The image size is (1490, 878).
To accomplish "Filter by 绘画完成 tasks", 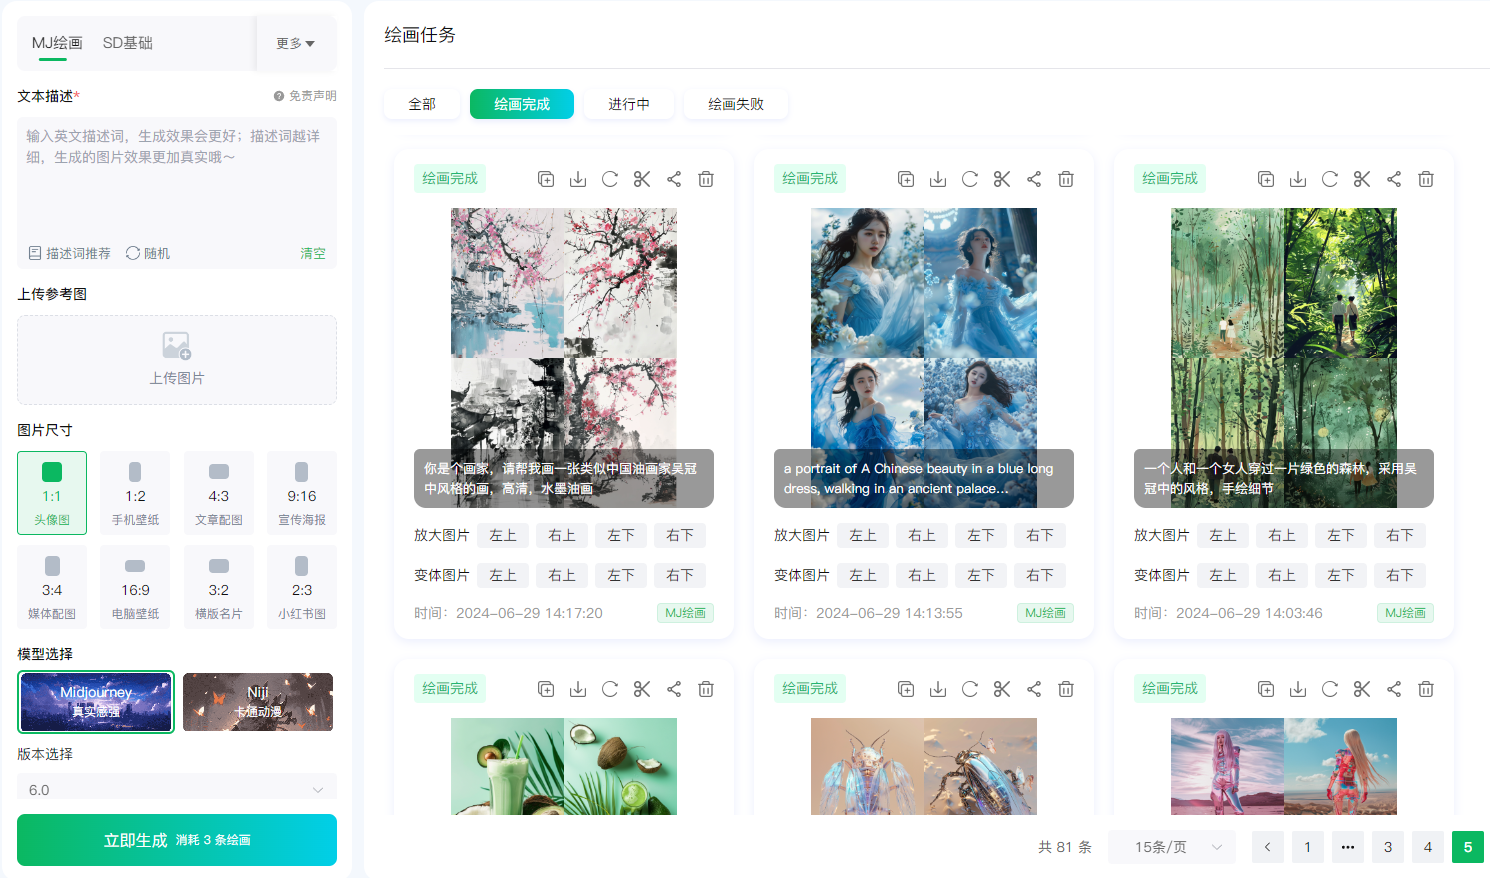I will [522, 104].
